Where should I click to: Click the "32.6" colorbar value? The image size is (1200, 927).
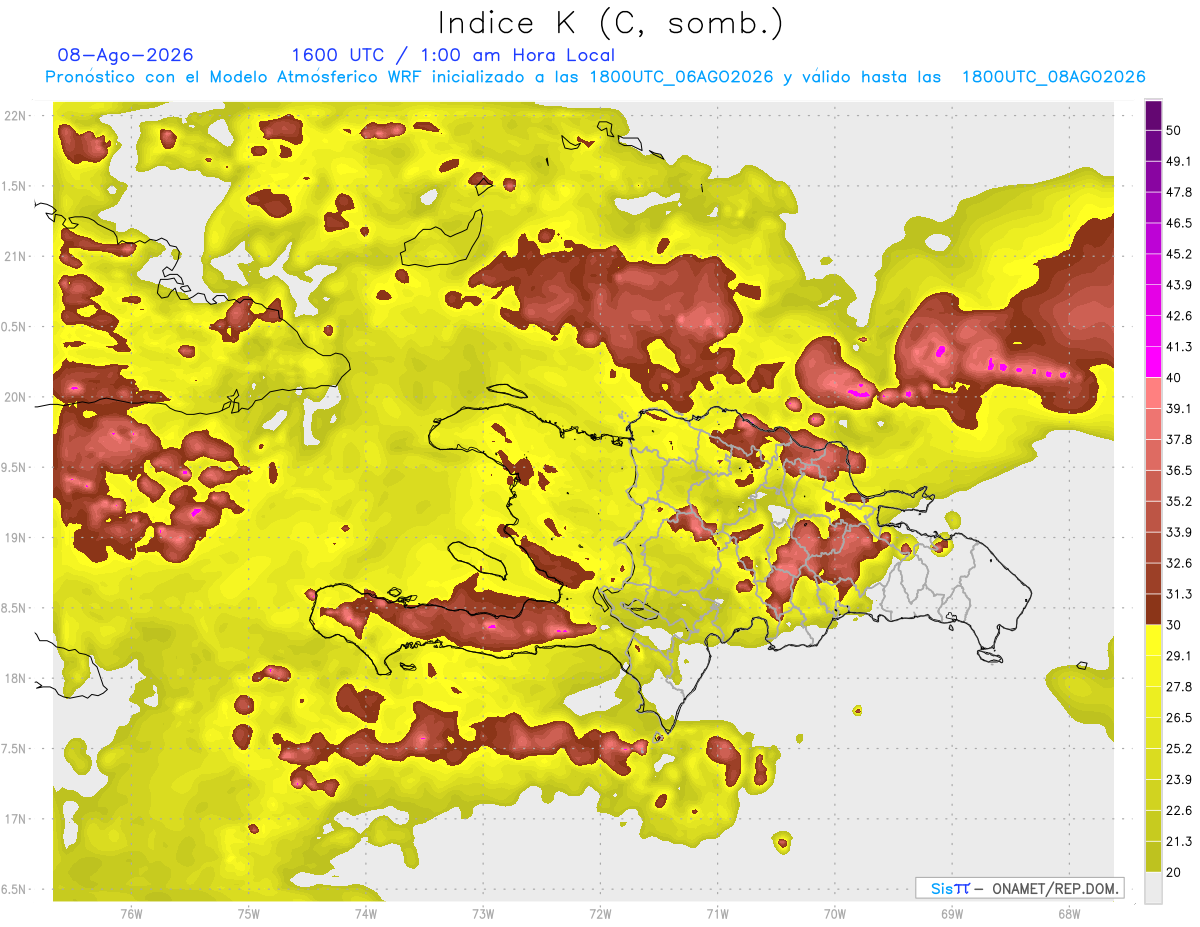(1179, 563)
